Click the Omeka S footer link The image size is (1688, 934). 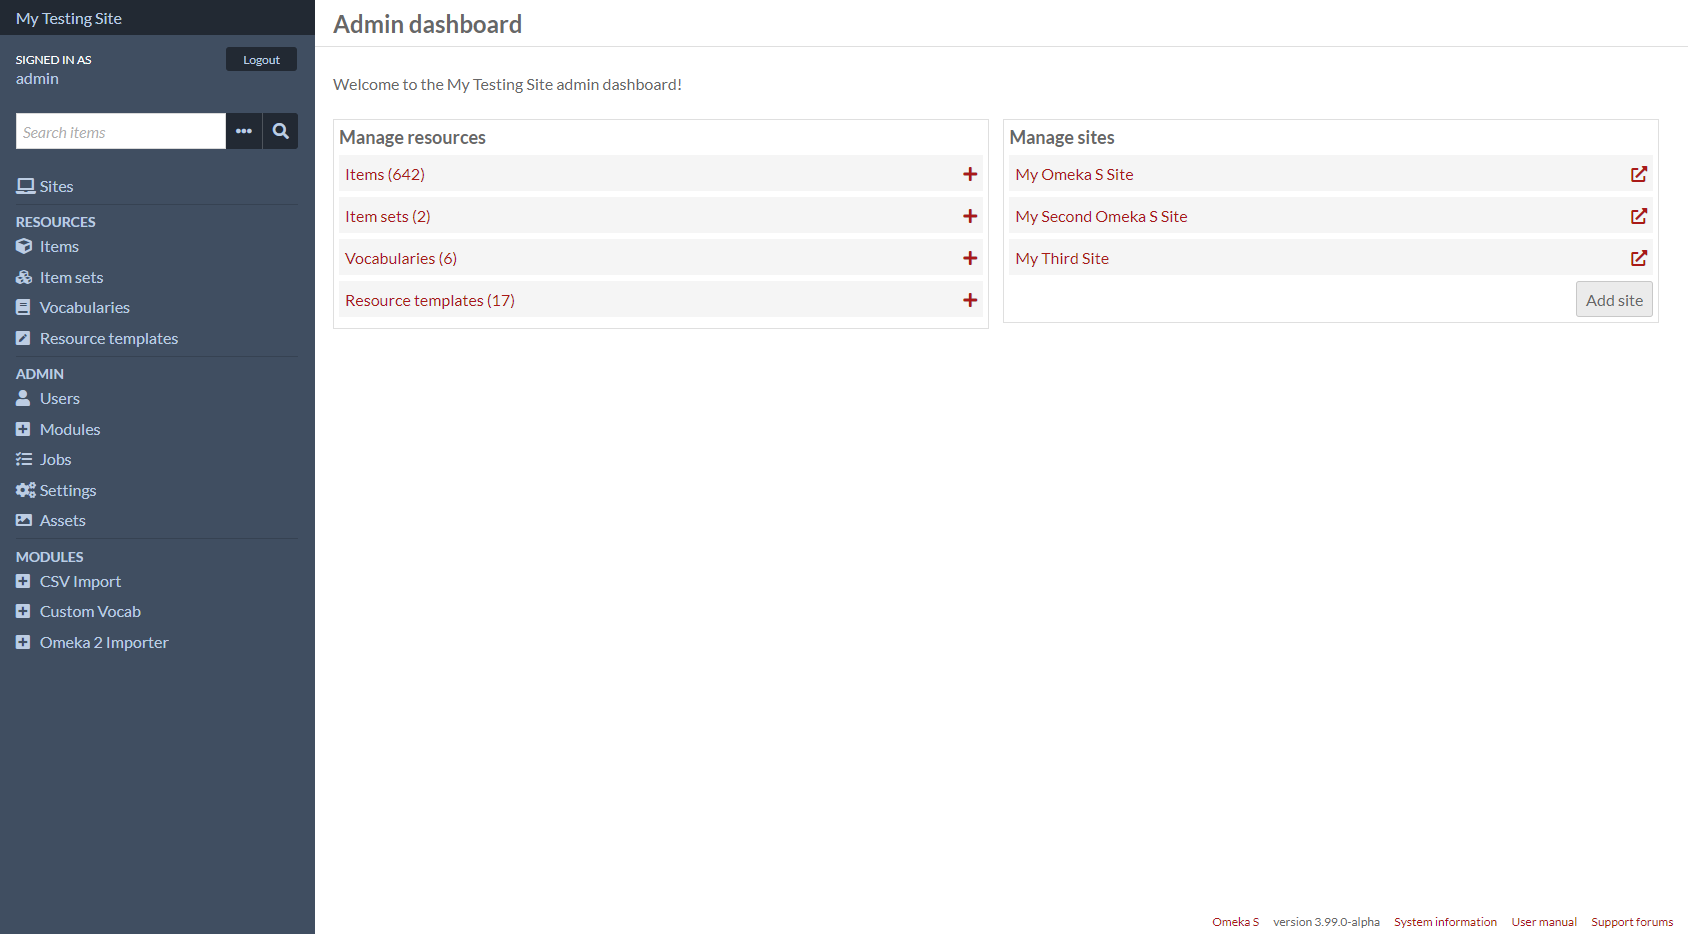pyautogui.click(x=1235, y=922)
